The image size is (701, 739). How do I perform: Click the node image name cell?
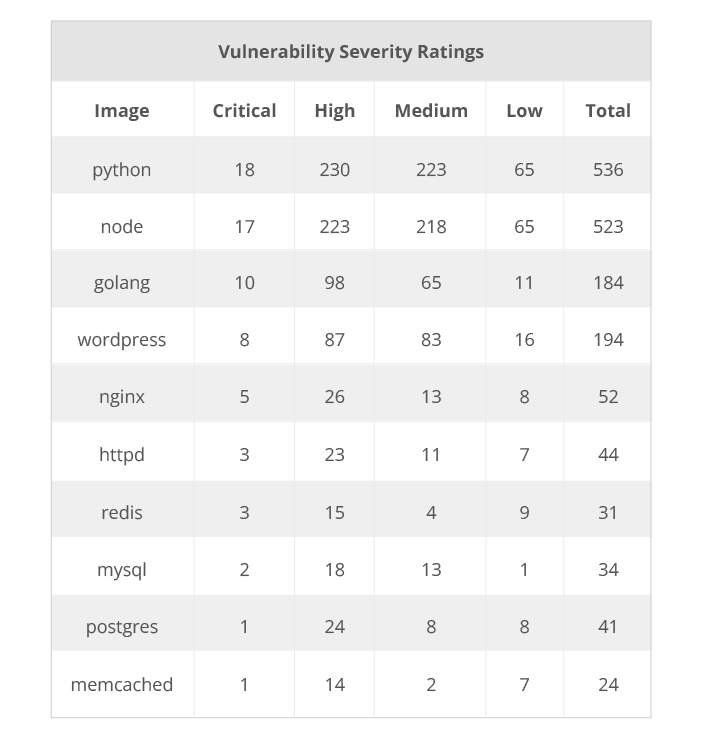tap(122, 226)
